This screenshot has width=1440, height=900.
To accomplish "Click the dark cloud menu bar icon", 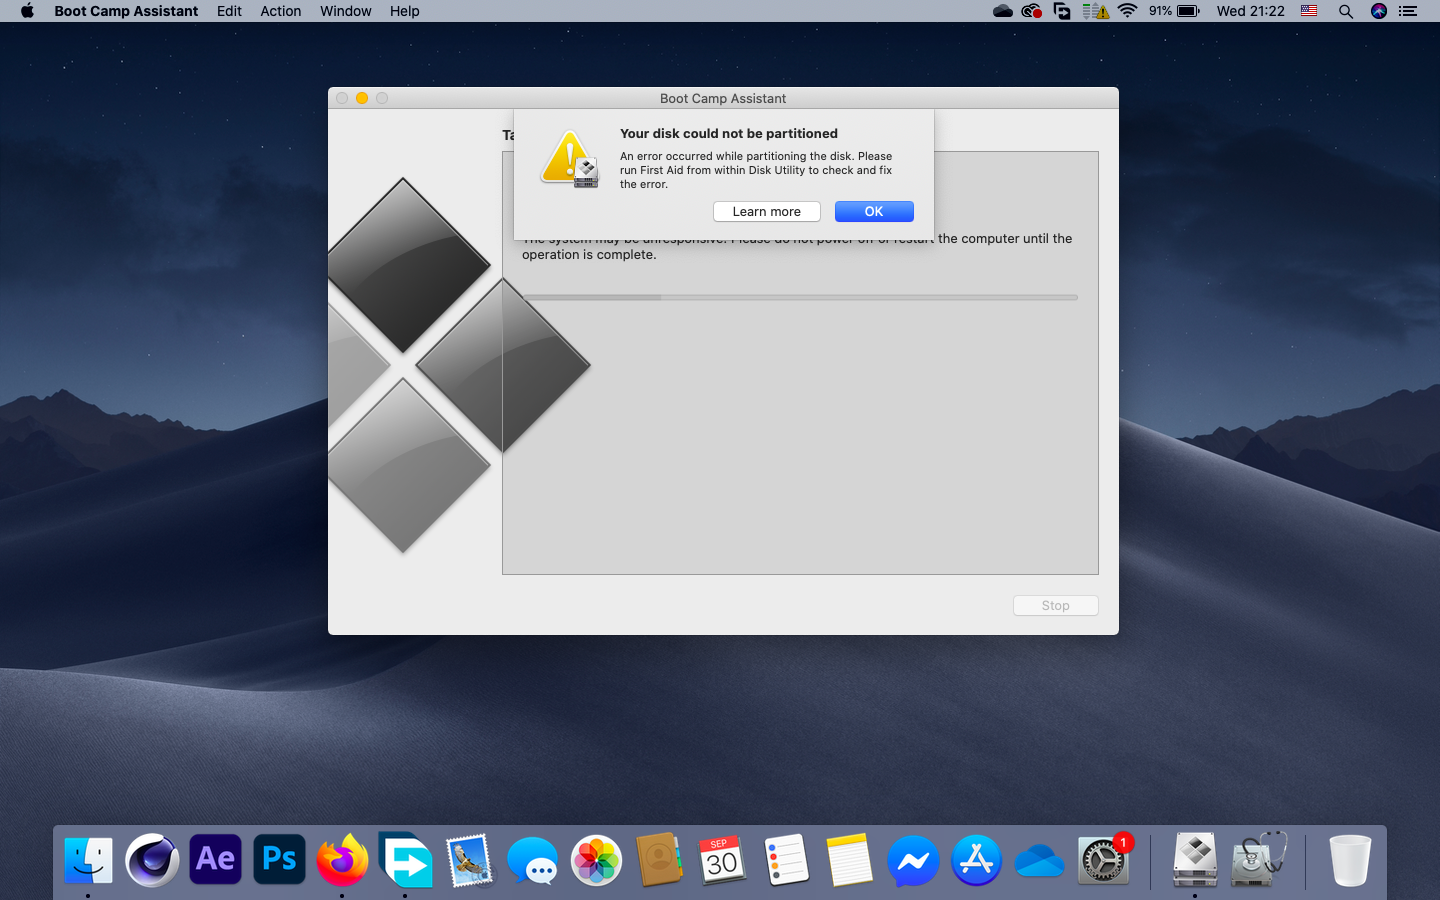I will tap(1003, 11).
